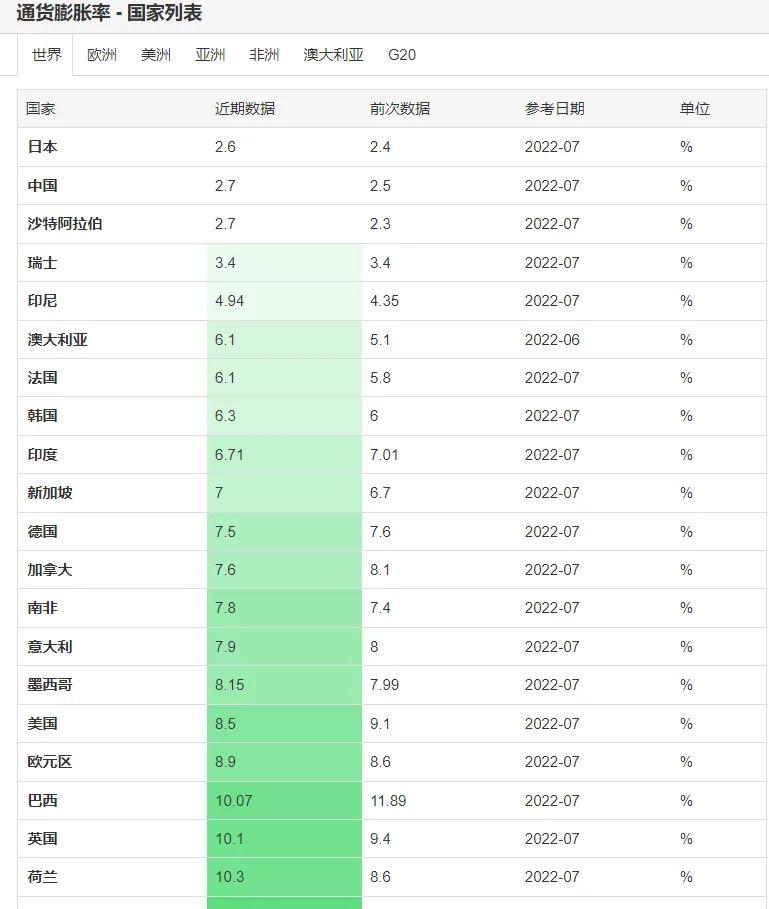Open the 新加坡 country link
This screenshot has width=769, height=909.
50,493
